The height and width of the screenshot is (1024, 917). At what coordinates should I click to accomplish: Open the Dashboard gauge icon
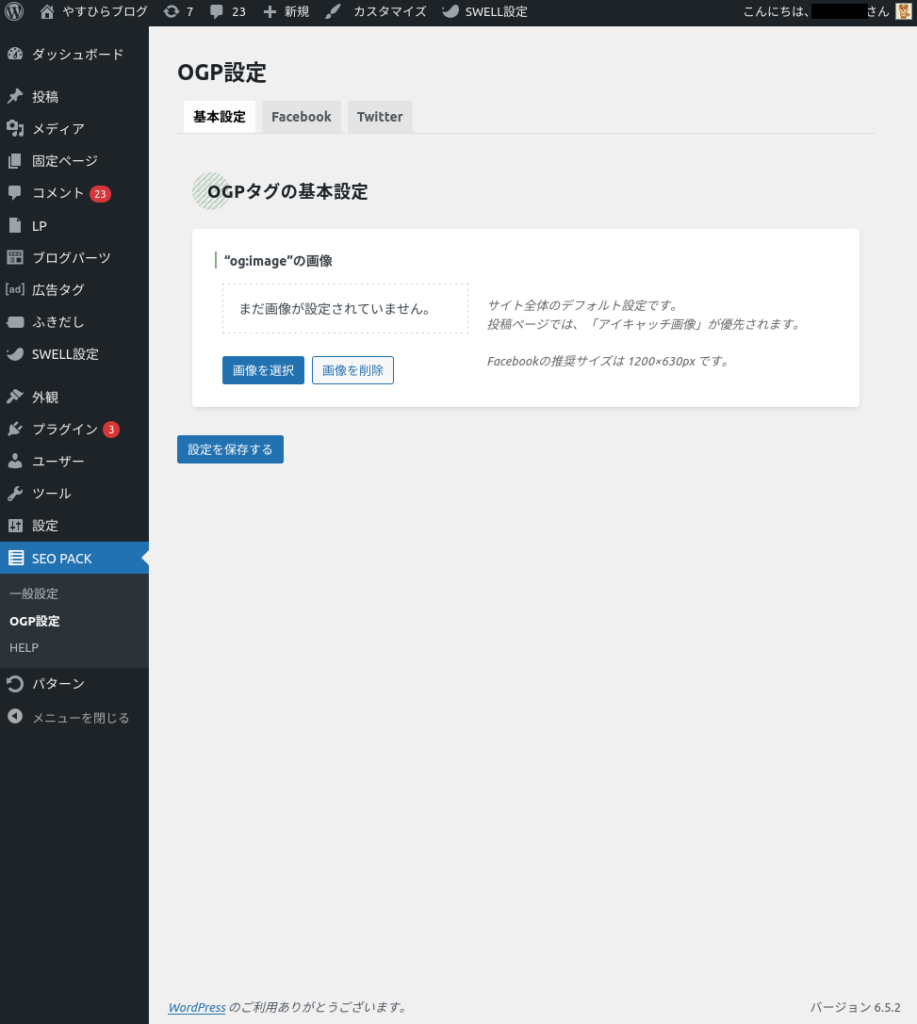tap(15, 54)
